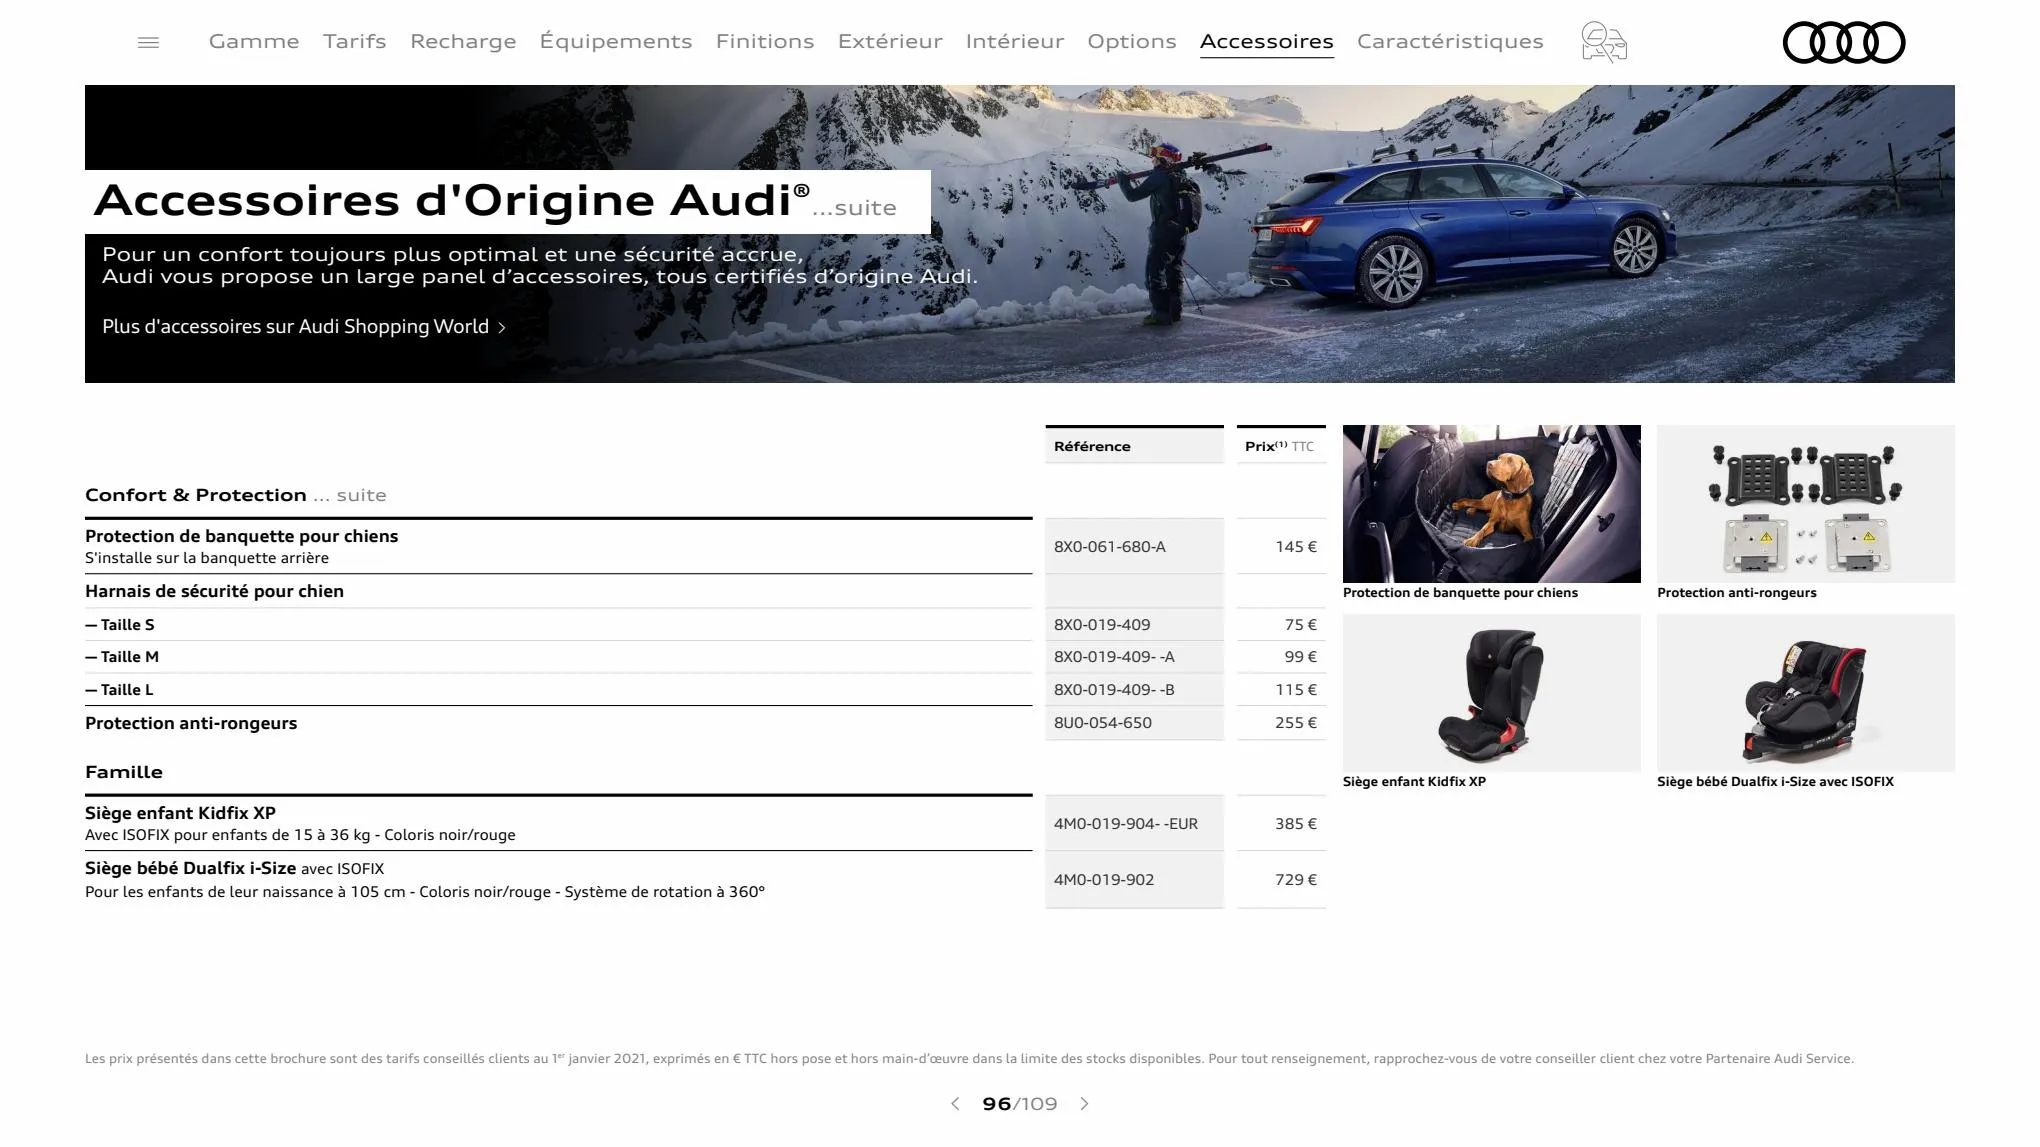Click Options navigation menu item
Screen dimensions: 2040x1147
coord(1131,41)
